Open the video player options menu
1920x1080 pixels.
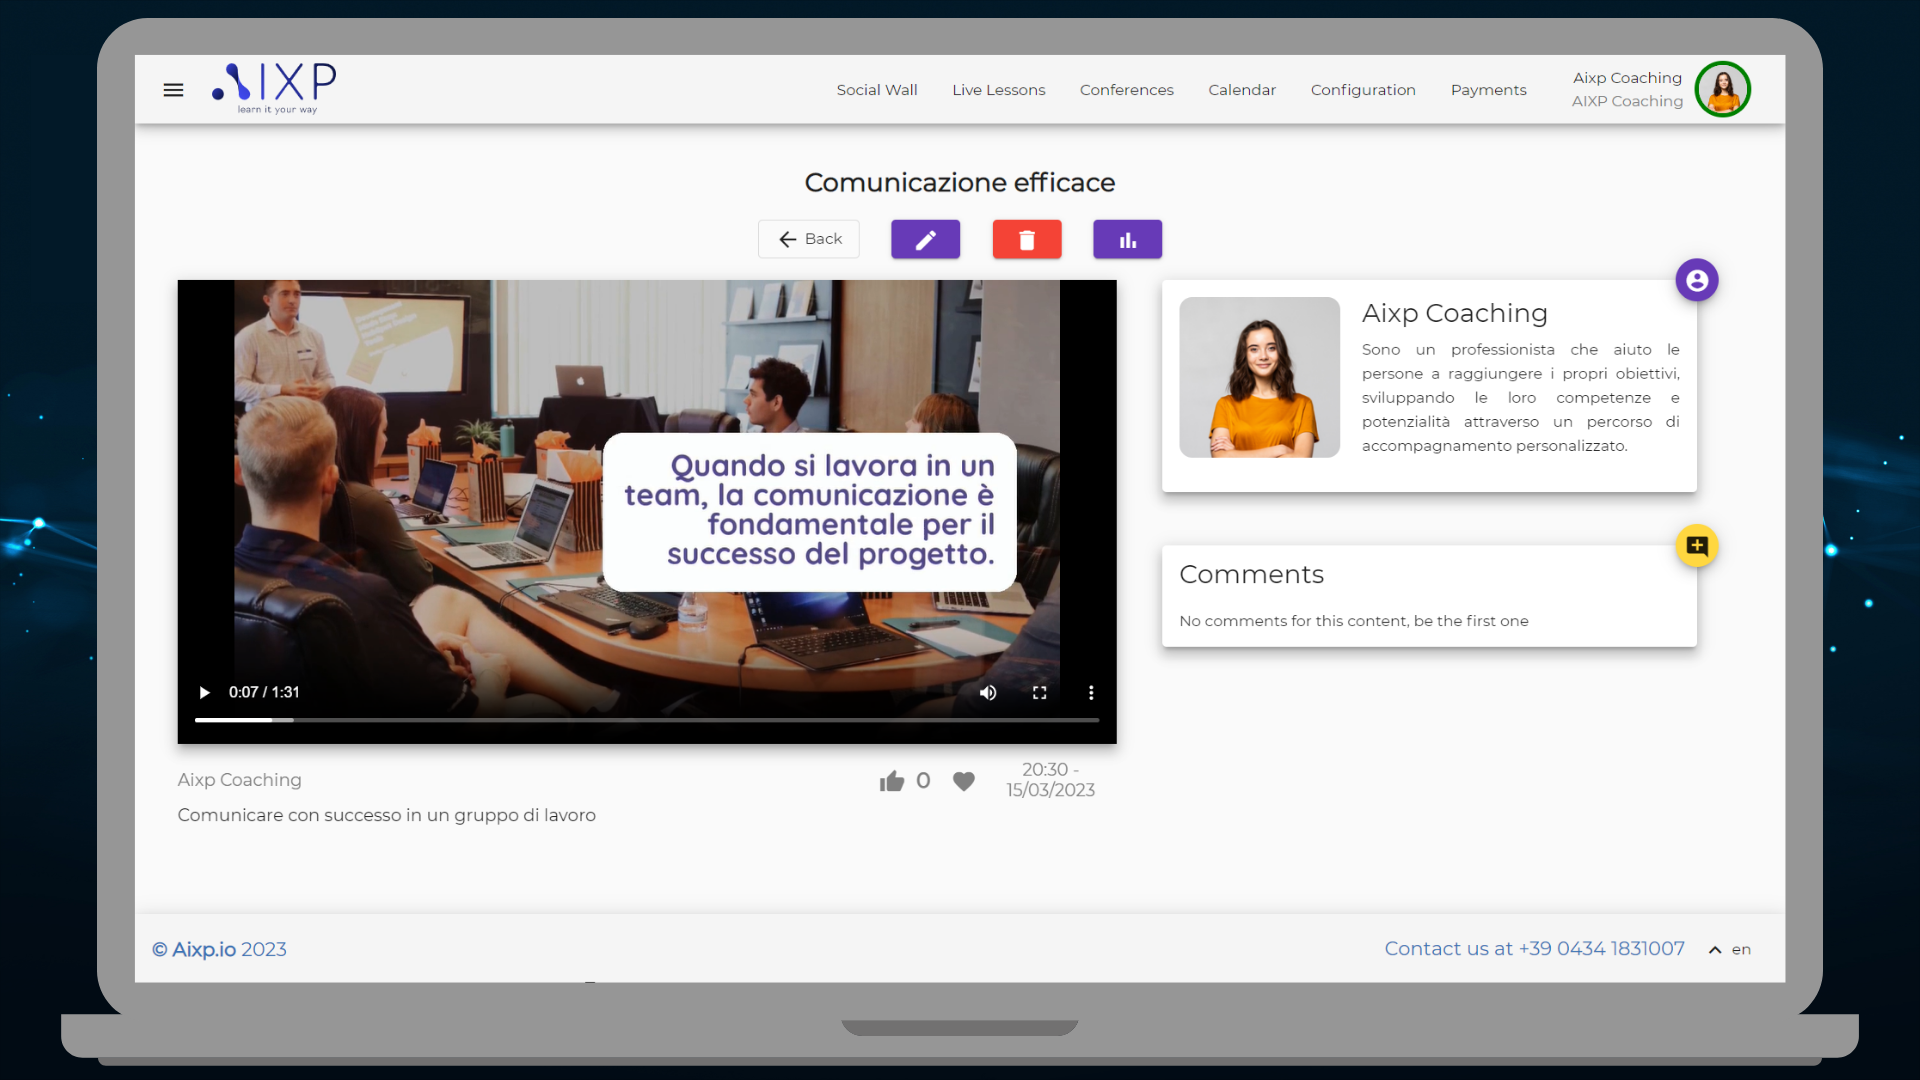point(1090,692)
